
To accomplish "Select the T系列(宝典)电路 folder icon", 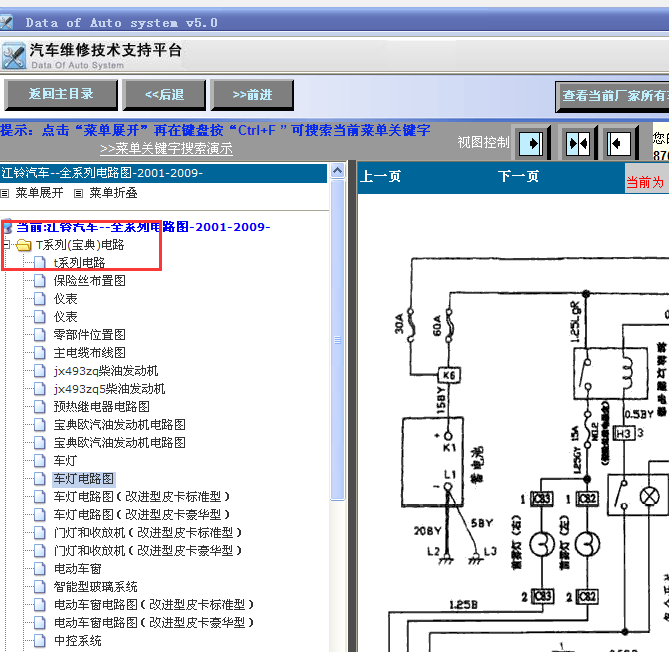I will coord(23,245).
